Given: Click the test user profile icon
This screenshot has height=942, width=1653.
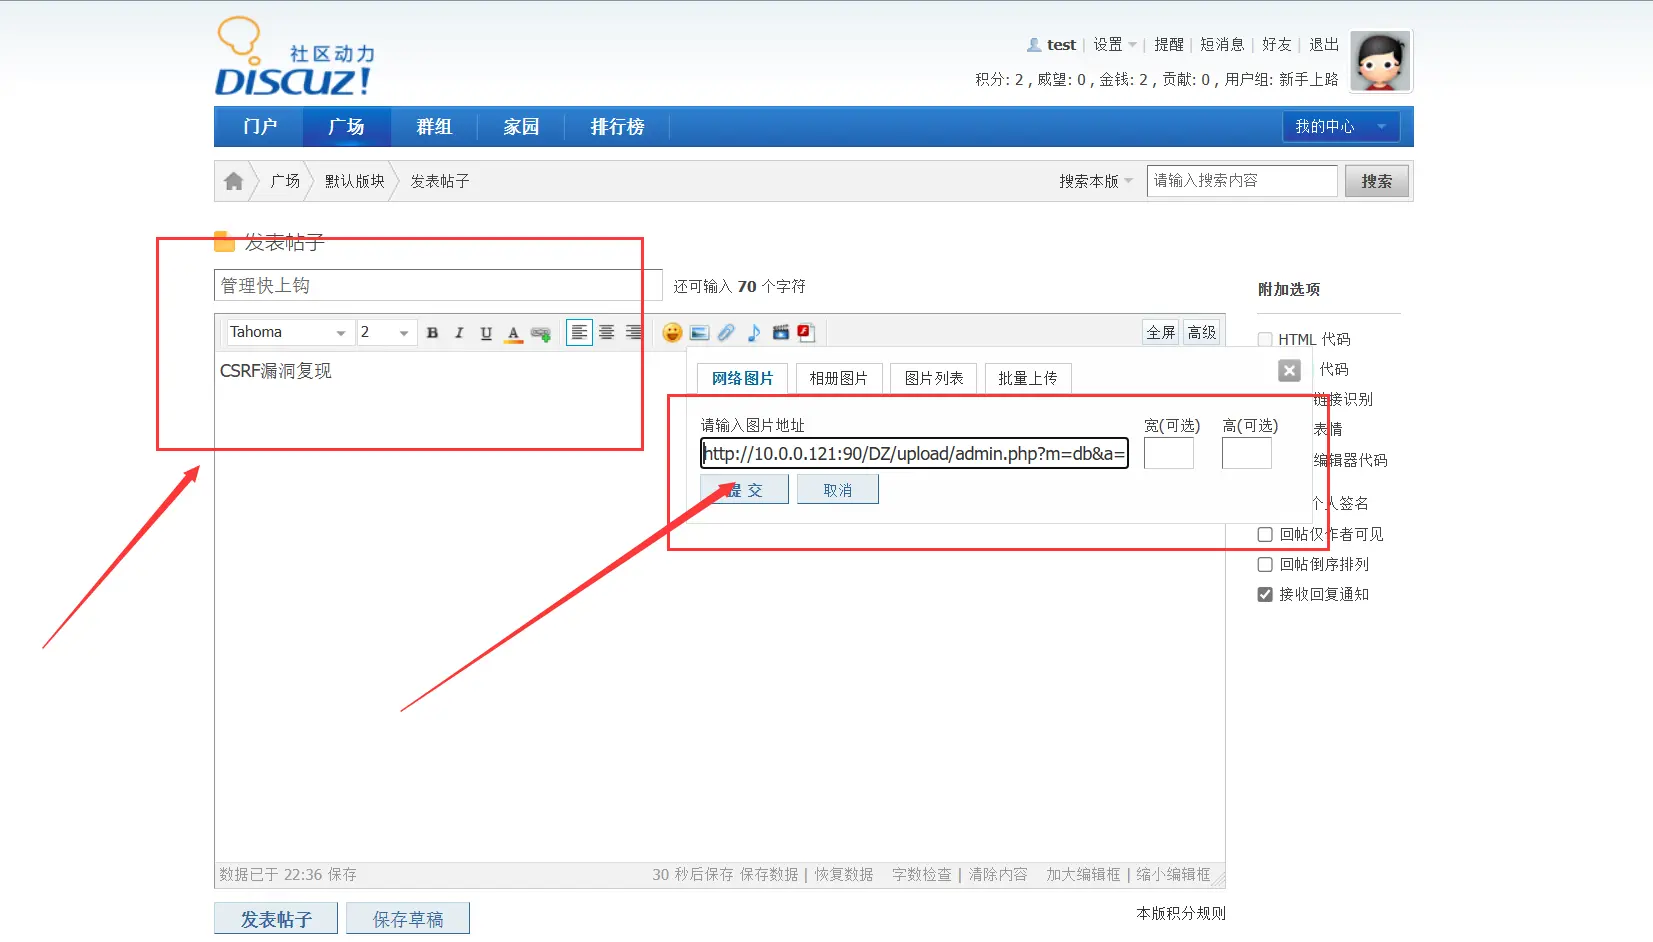Looking at the screenshot, I should click(x=1034, y=45).
